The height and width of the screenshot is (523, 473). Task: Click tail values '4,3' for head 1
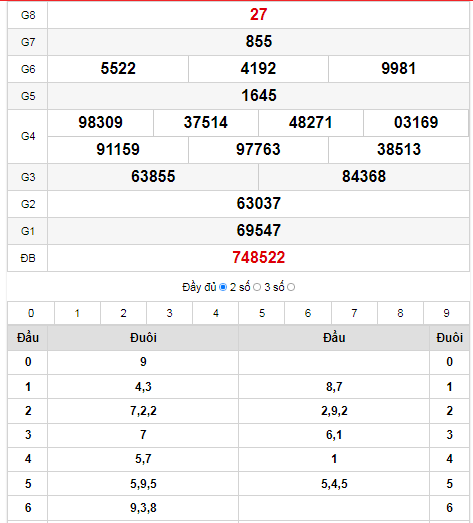coord(143,387)
